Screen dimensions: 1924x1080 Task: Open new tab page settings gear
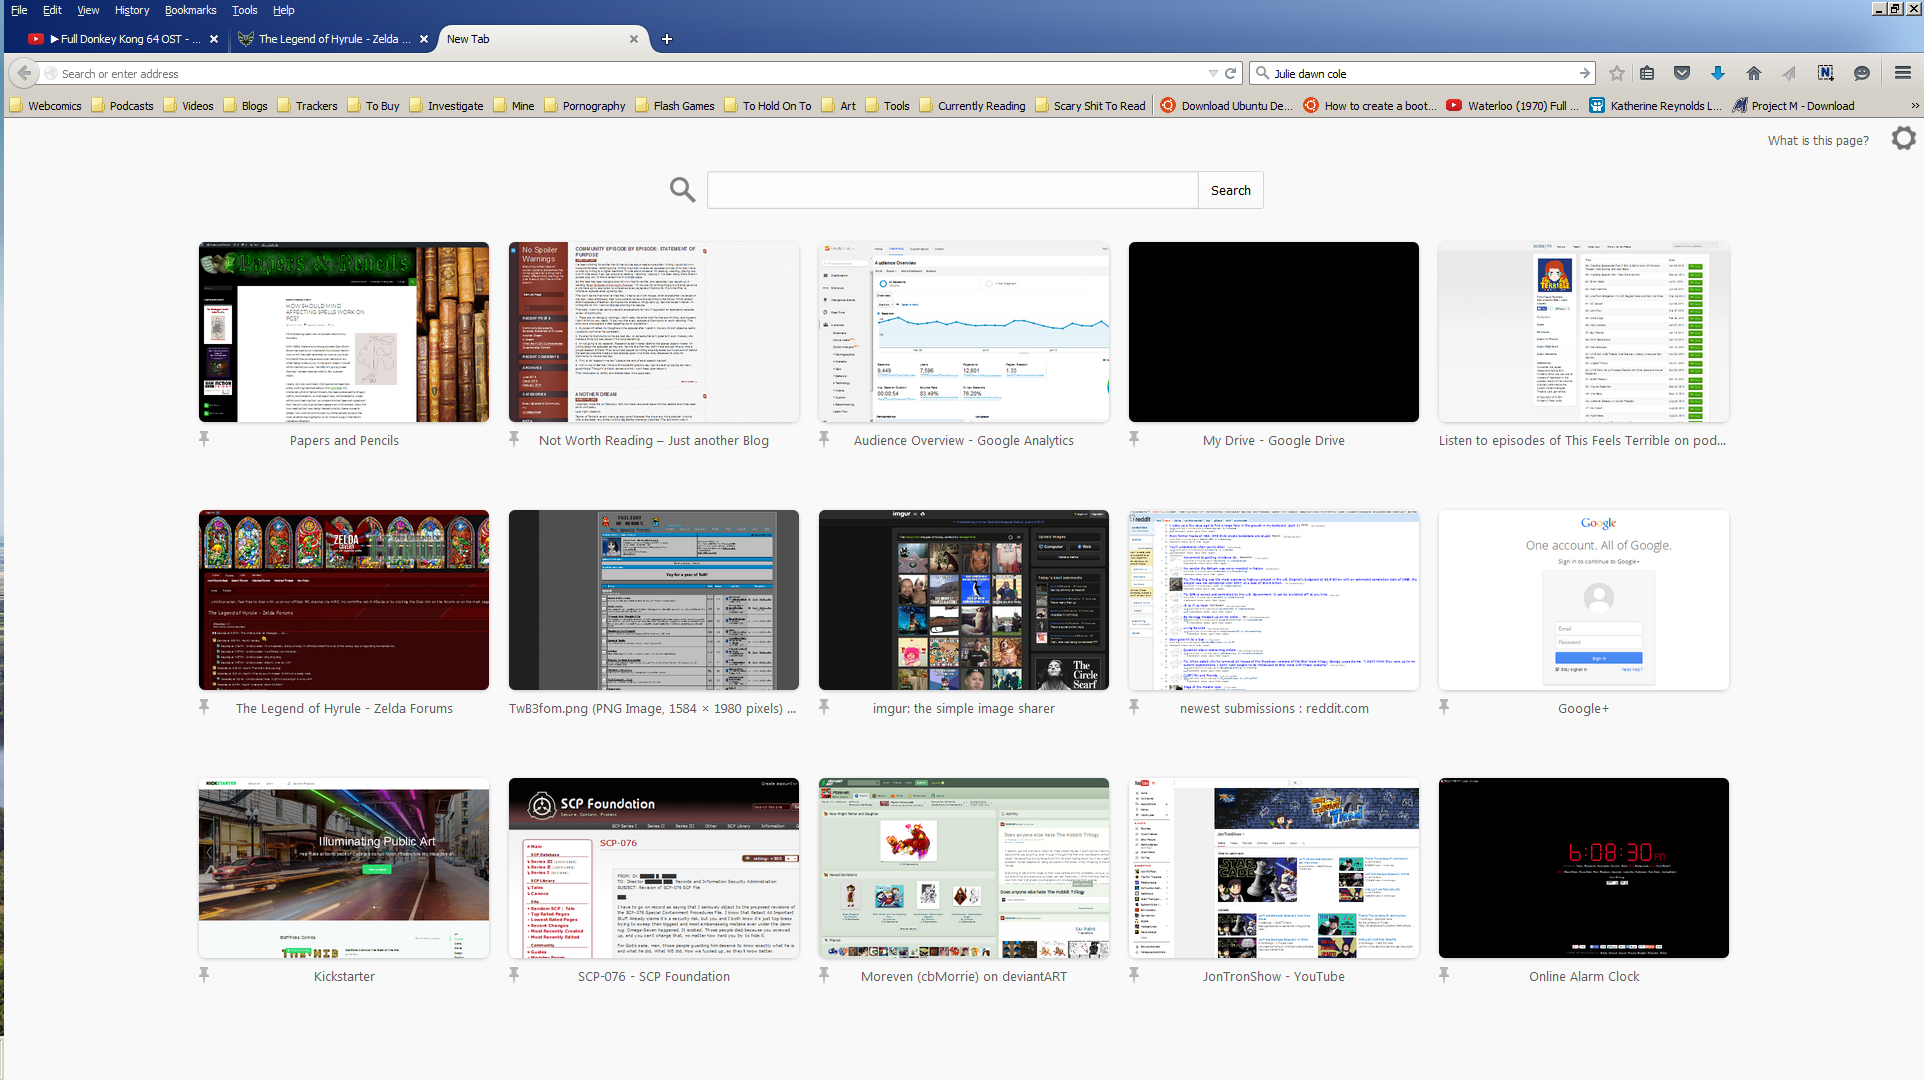click(1903, 139)
